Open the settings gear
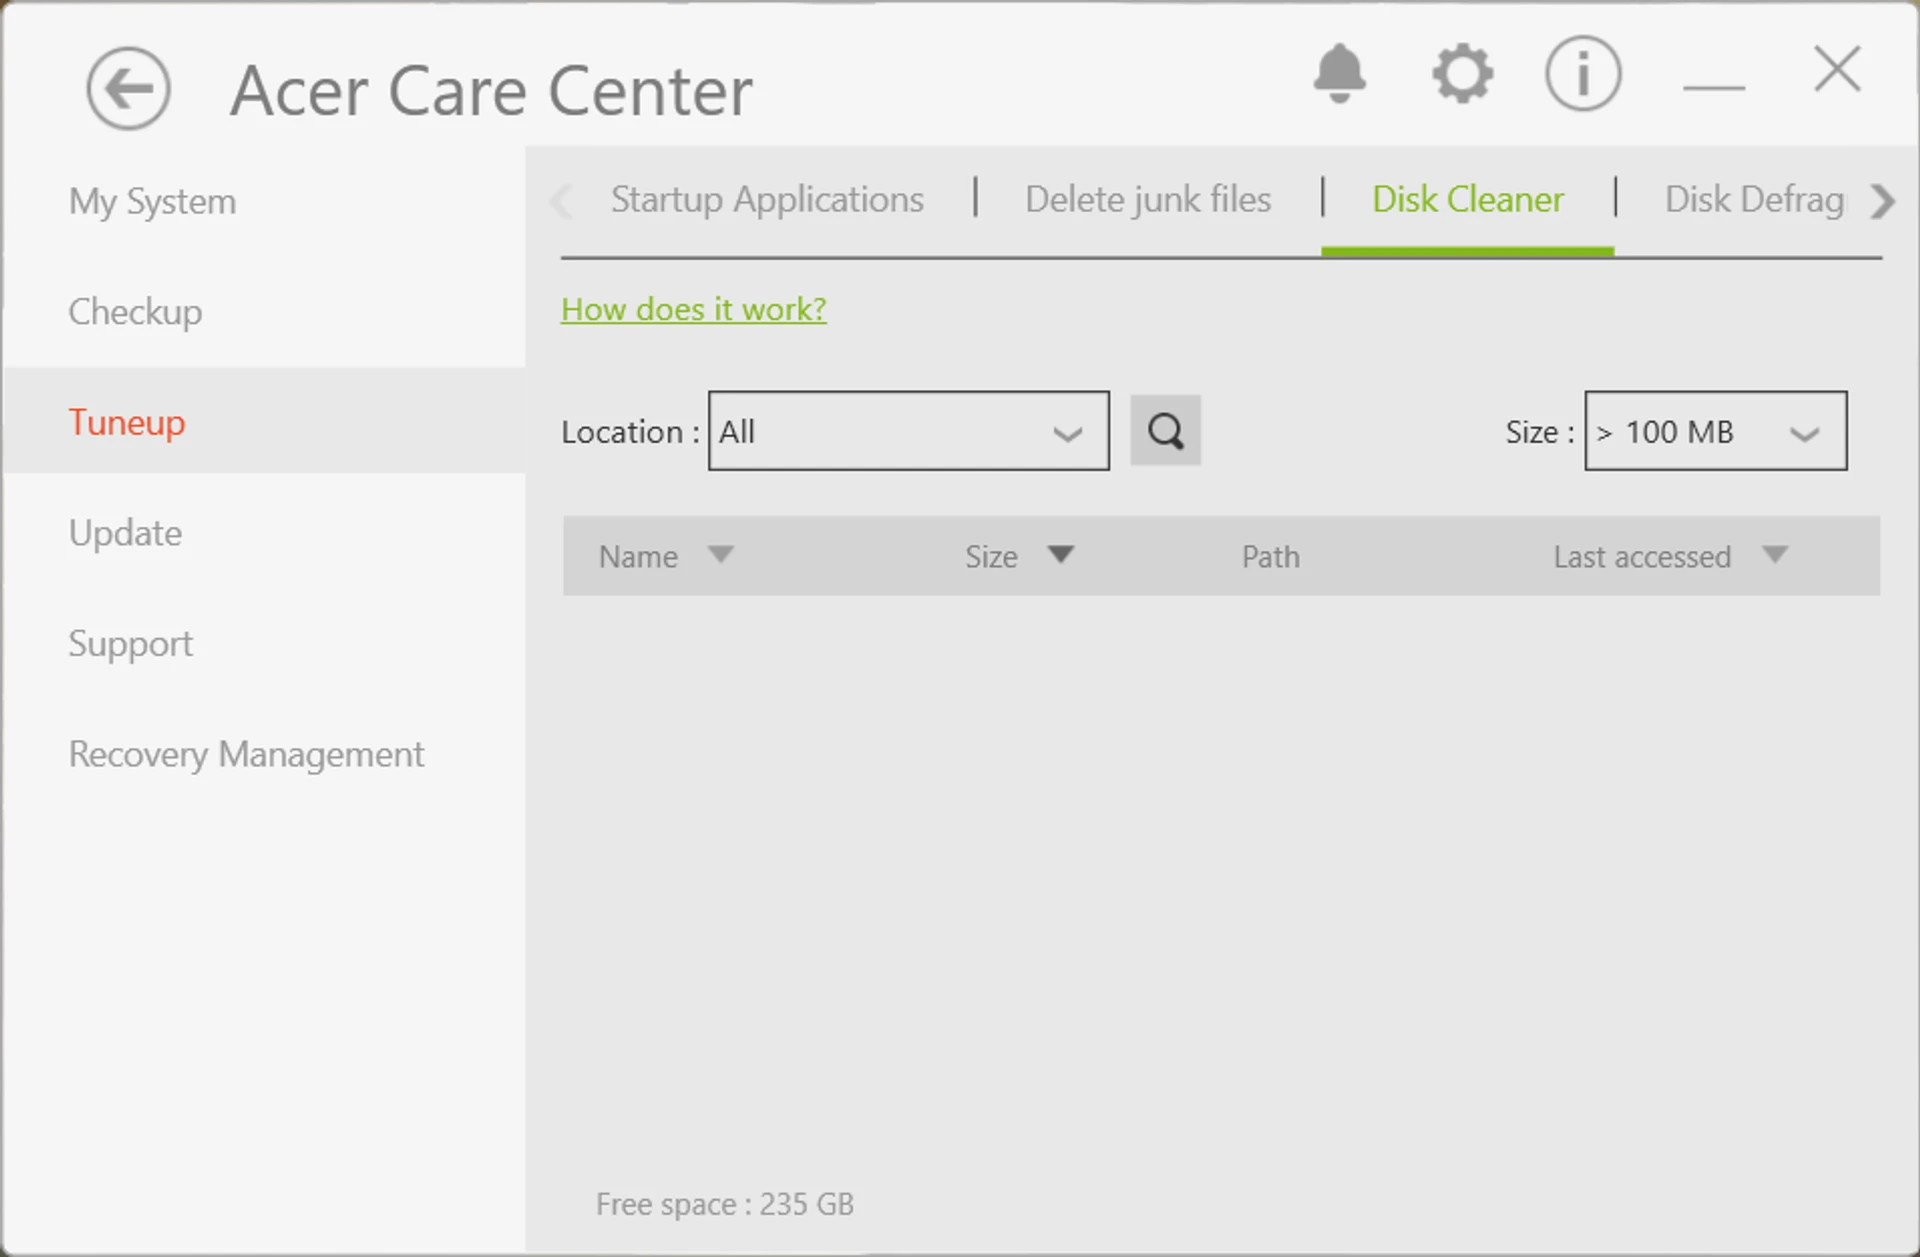This screenshot has width=1920, height=1257. coord(1462,73)
